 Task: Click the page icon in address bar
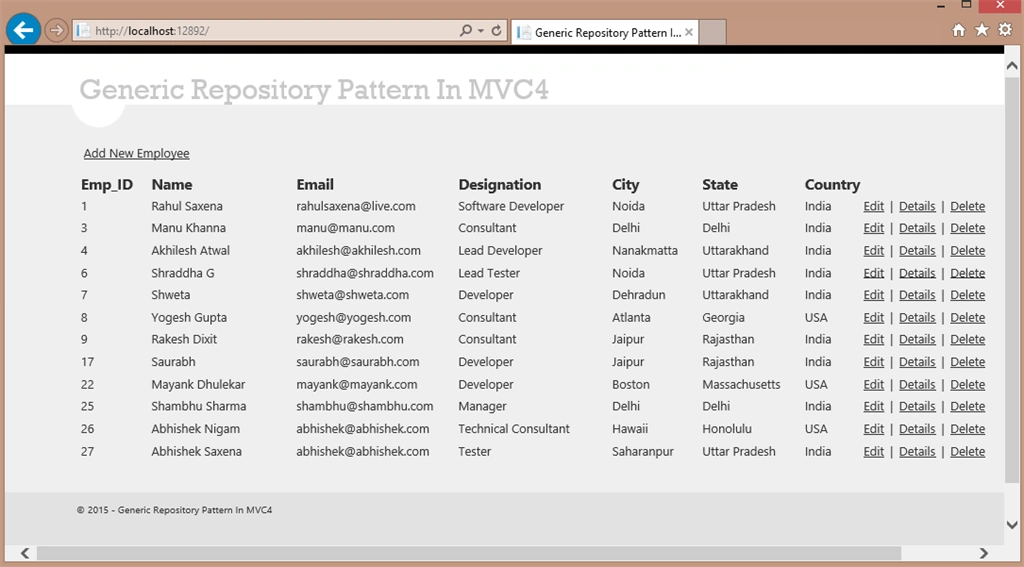(x=83, y=31)
